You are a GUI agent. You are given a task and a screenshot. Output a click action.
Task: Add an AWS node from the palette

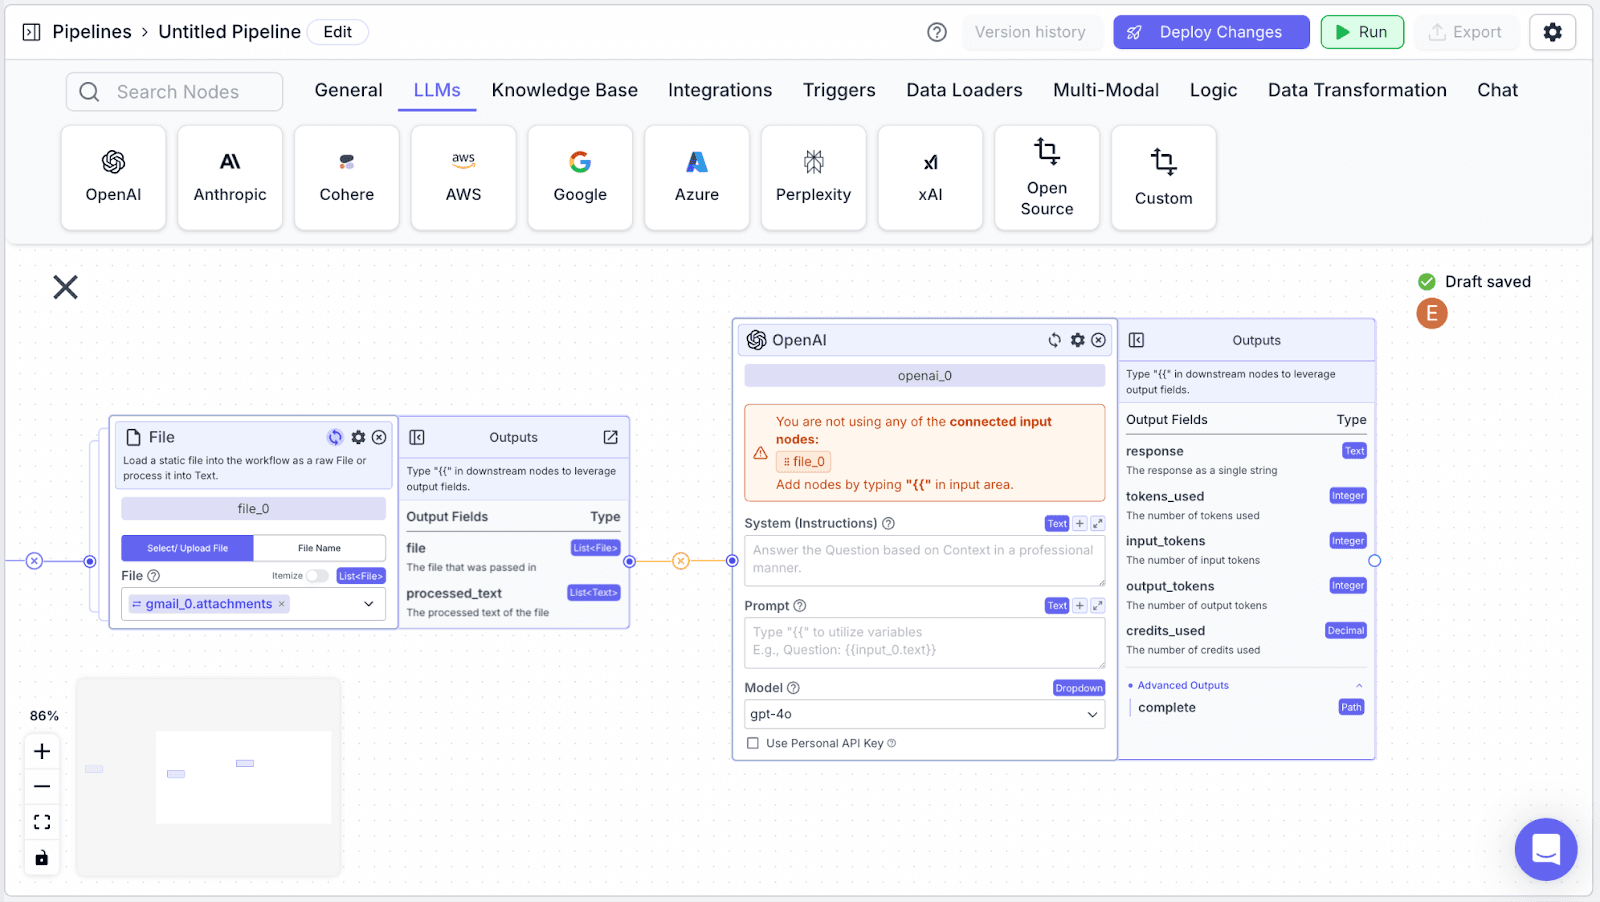(x=464, y=178)
